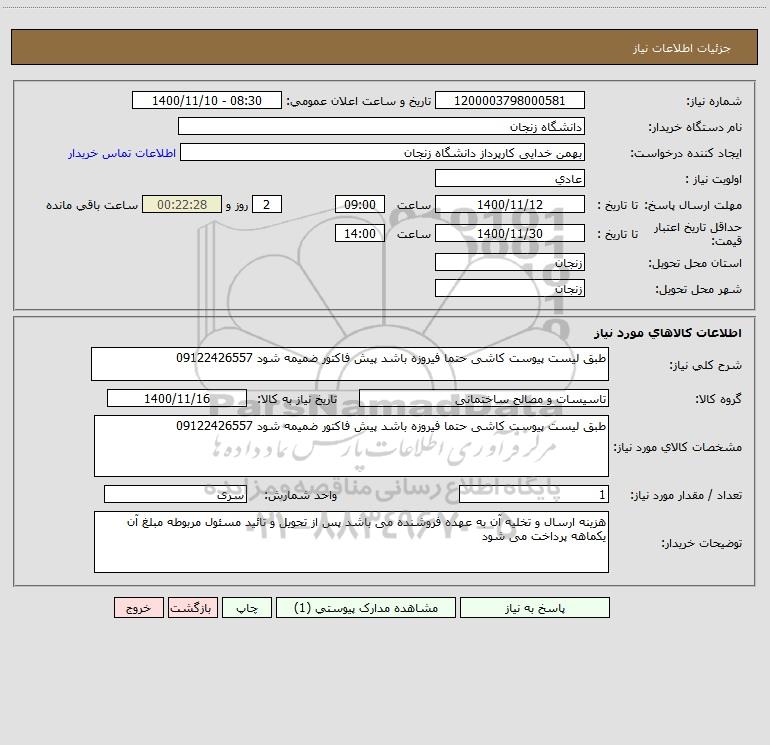This screenshot has height=745, width=770.
Task: Click the label تاریخ و ساعت اعلان عمومی
Action: point(358,101)
